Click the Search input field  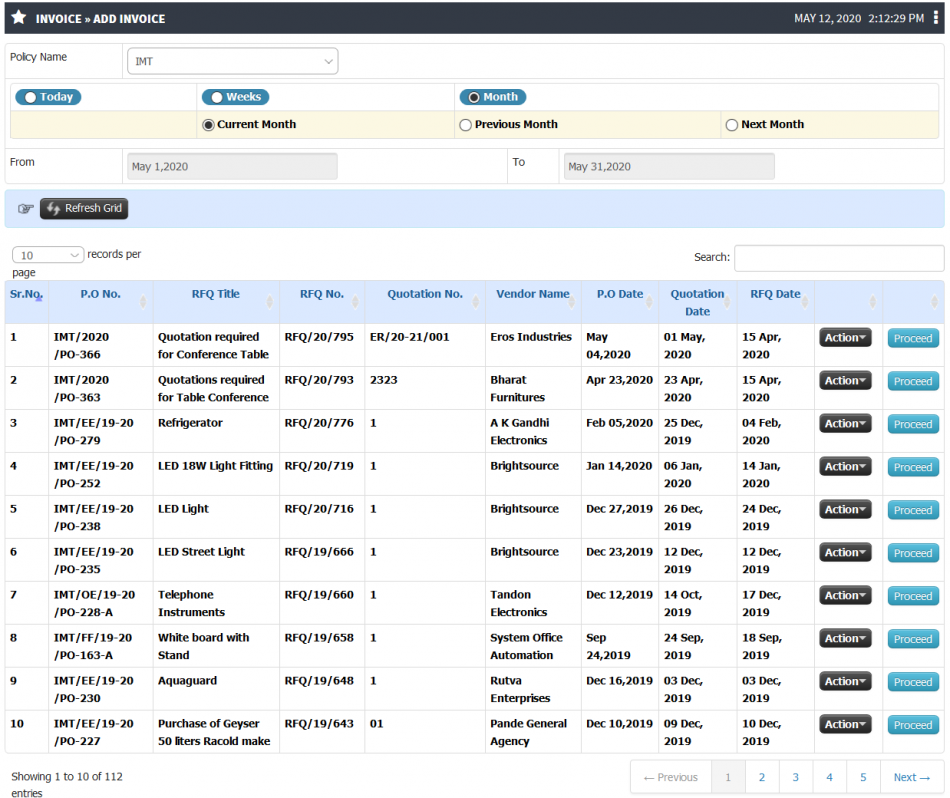(839, 258)
